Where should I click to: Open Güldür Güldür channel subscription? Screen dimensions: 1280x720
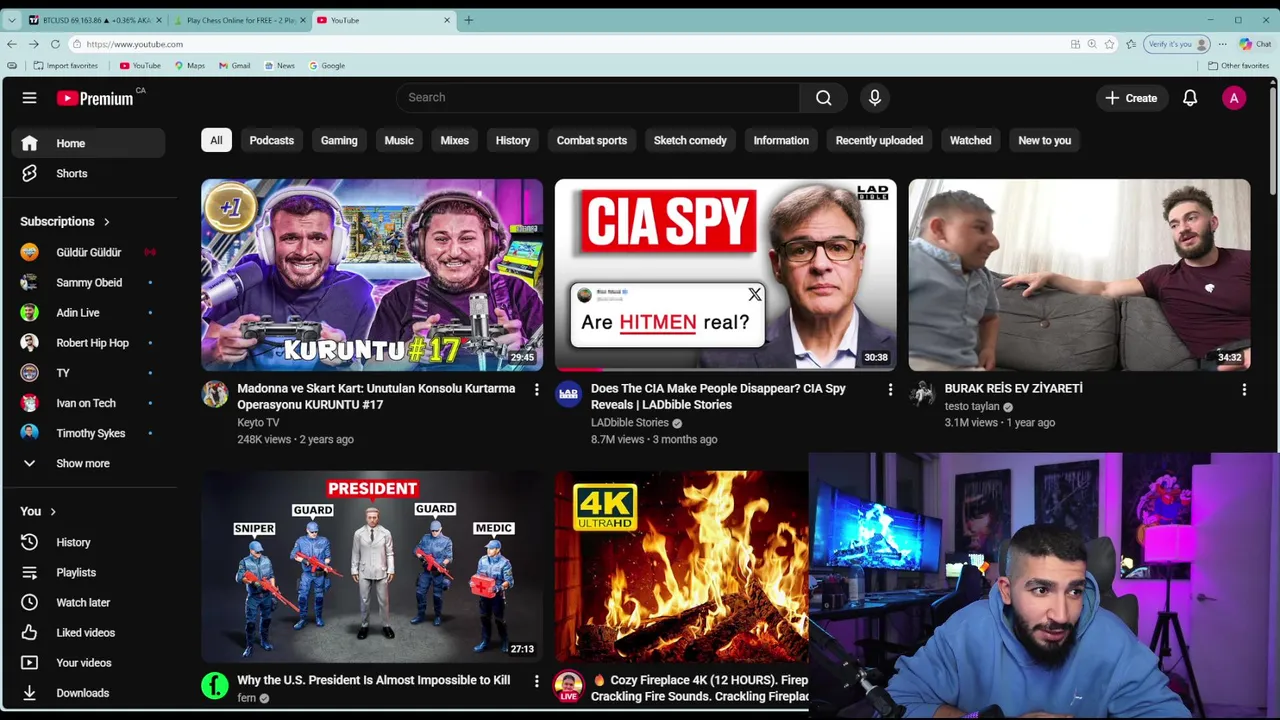tap(89, 252)
